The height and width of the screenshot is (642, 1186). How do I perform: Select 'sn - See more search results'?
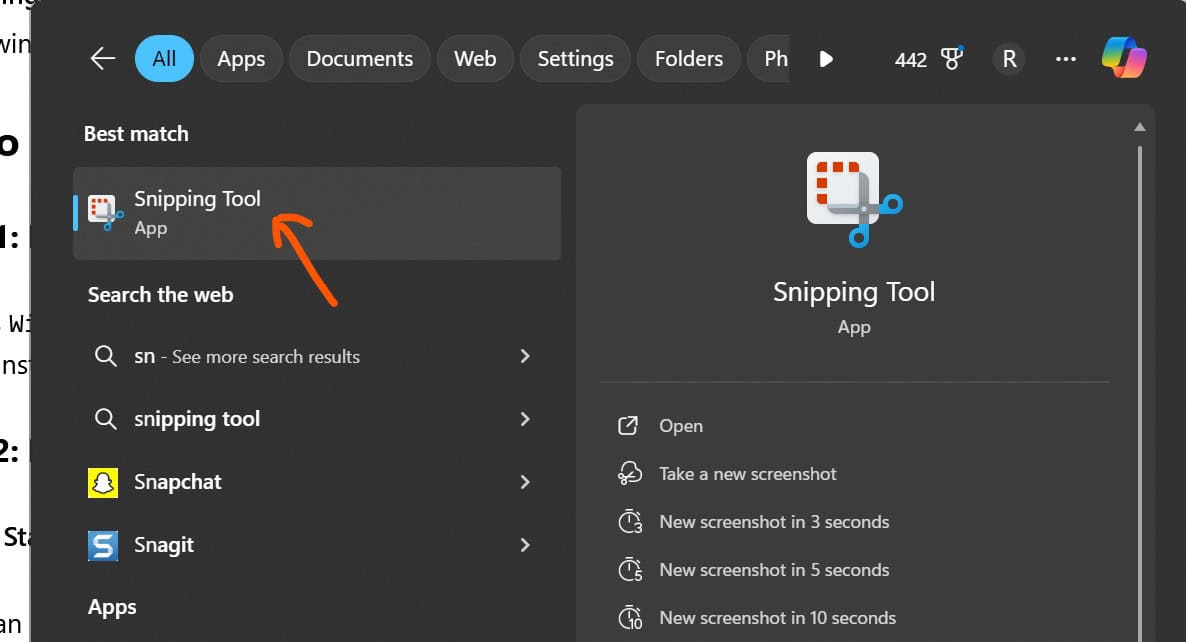point(247,356)
